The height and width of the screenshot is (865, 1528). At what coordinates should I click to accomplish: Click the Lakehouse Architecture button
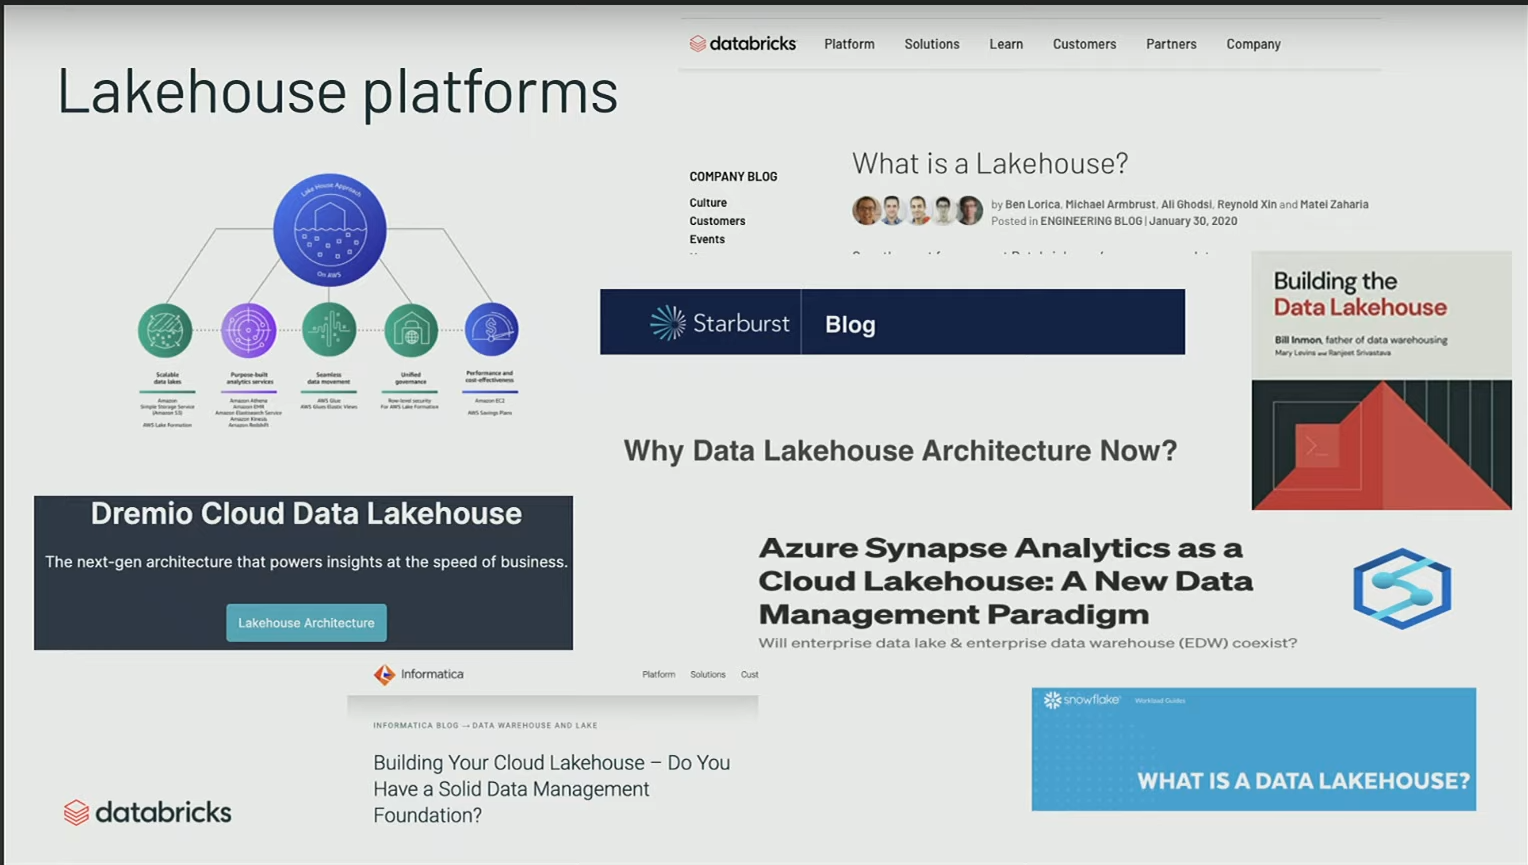306,623
